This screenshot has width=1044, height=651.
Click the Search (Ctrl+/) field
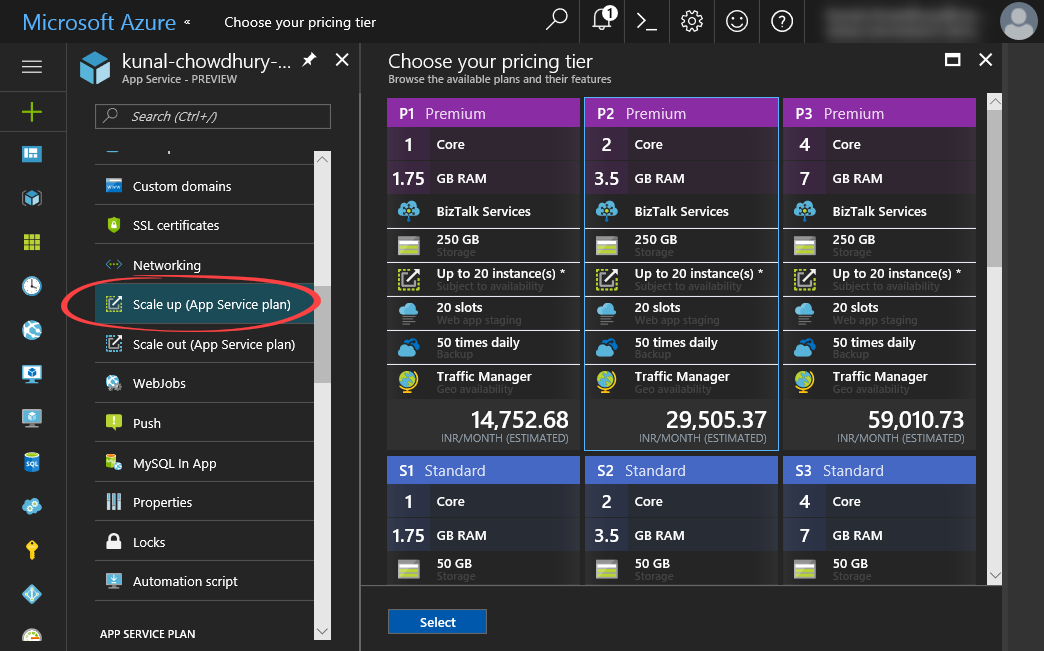point(213,116)
